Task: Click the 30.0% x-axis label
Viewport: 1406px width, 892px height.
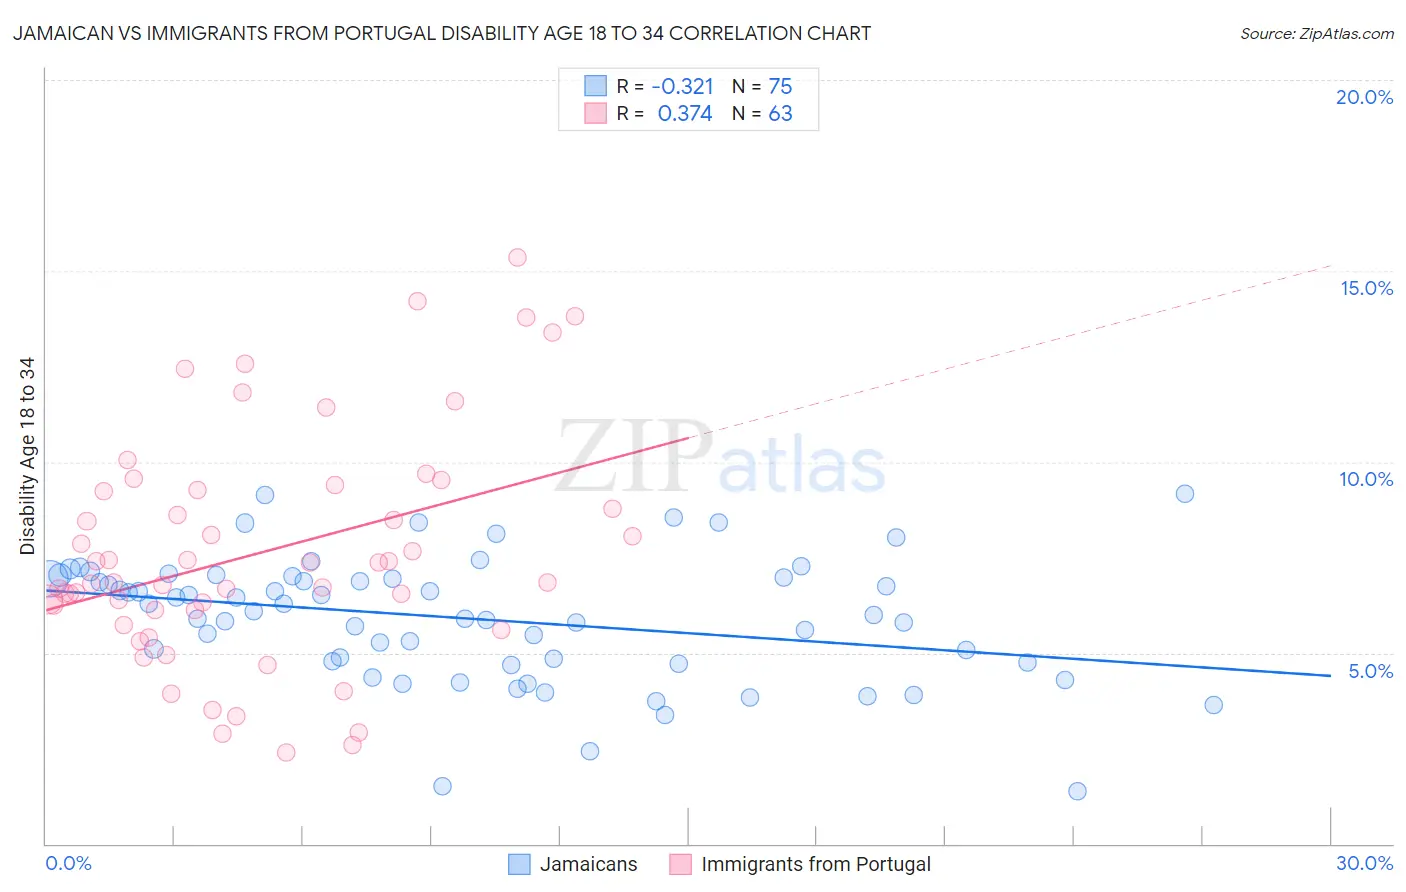Action: click(x=1364, y=863)
